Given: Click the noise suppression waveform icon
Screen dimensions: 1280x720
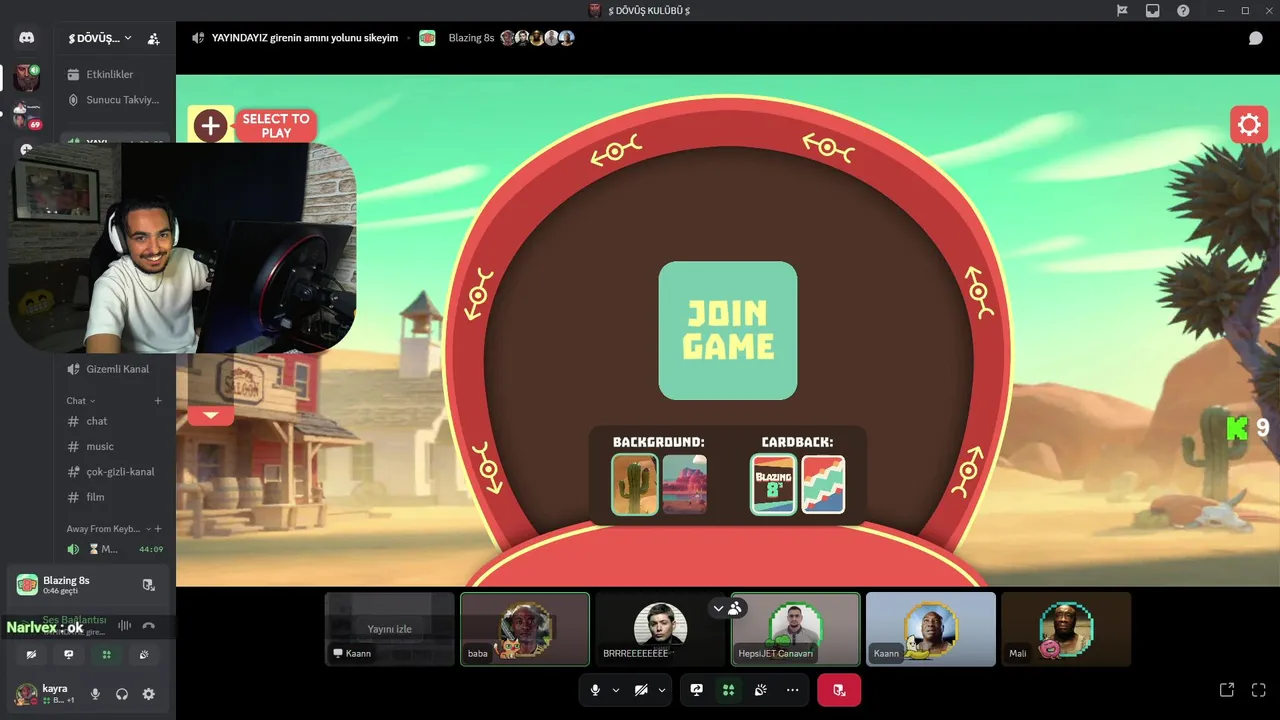Looking at the screenshot, I should (124, 626).
